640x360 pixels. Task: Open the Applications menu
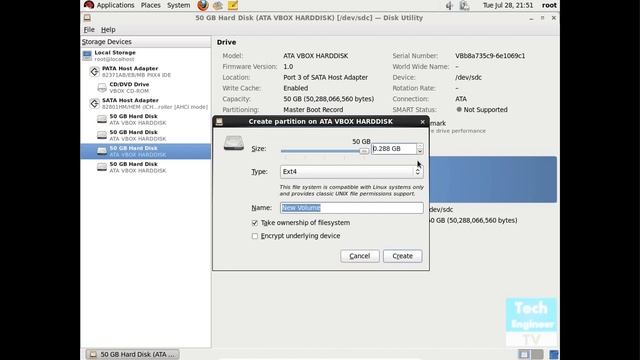coord(115,5)
